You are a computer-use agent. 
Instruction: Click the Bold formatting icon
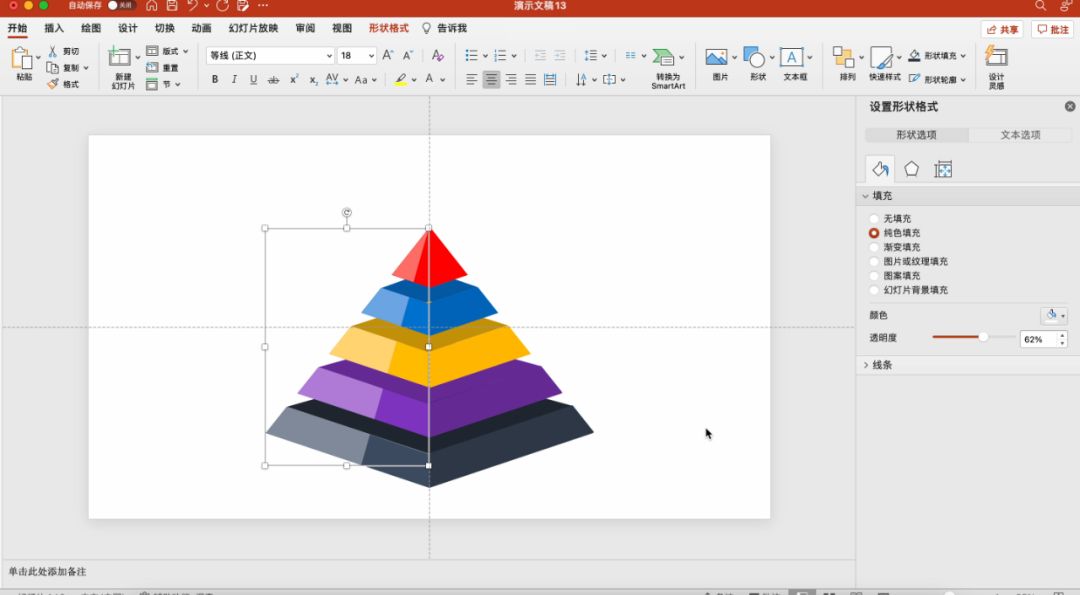[215, 80]
